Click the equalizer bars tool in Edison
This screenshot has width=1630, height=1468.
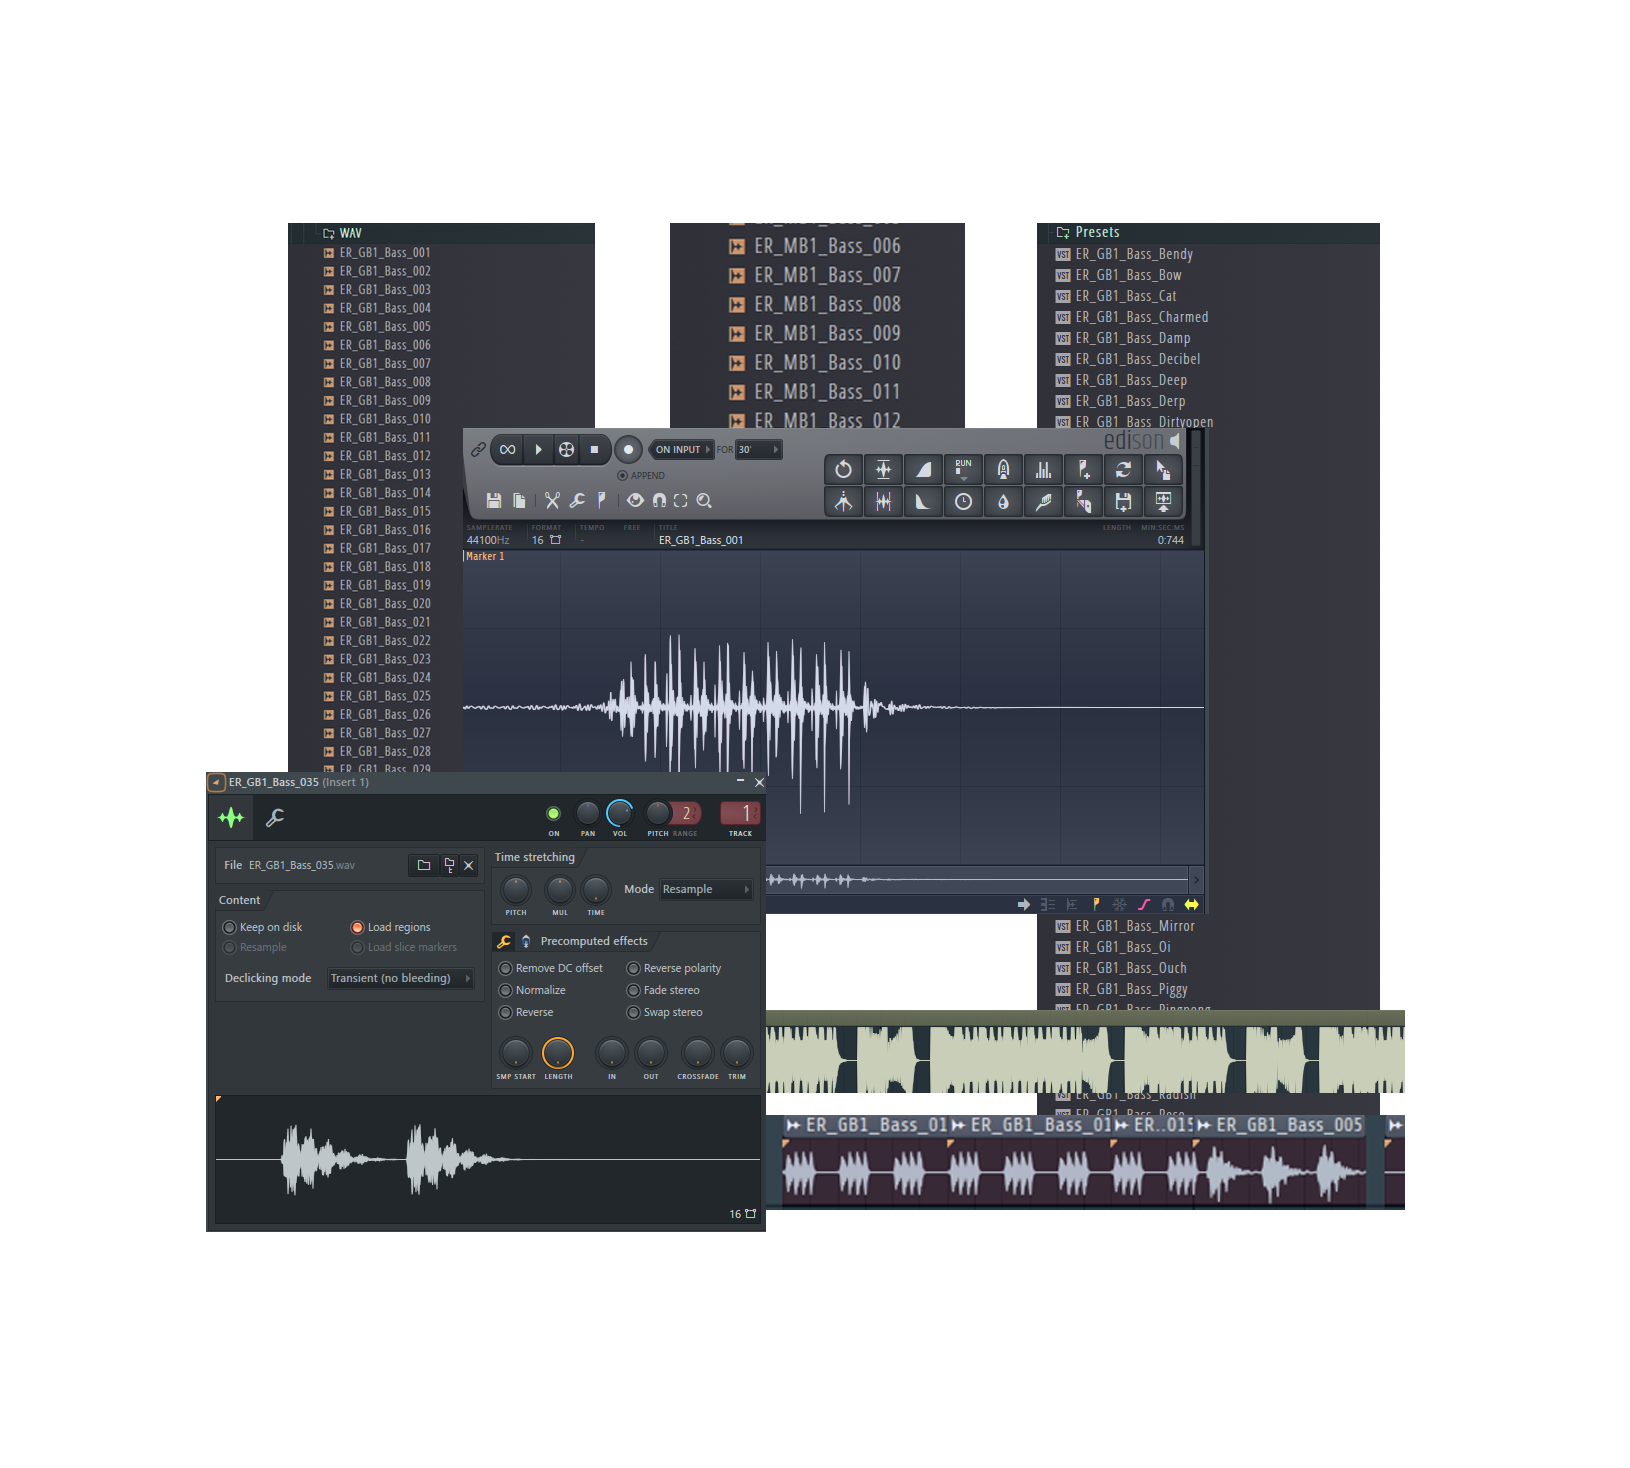coord(1043,470)
